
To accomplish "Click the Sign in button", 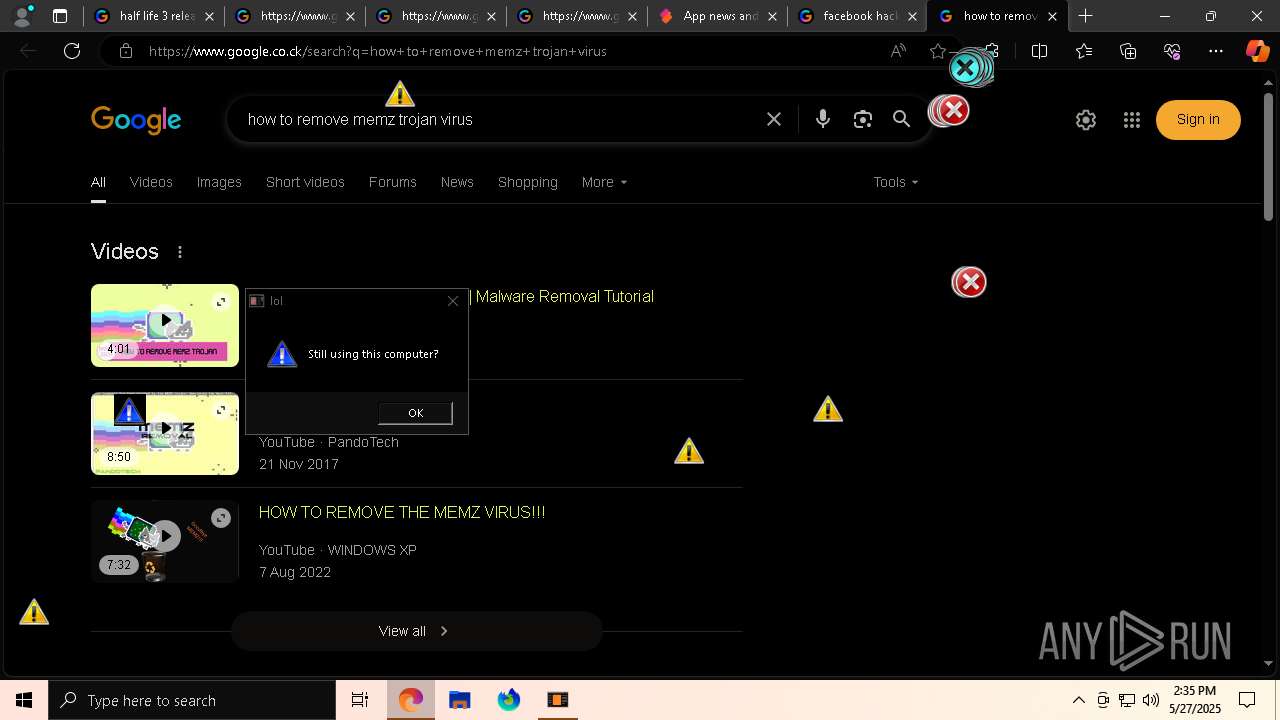I will [x=1198, y=119].
